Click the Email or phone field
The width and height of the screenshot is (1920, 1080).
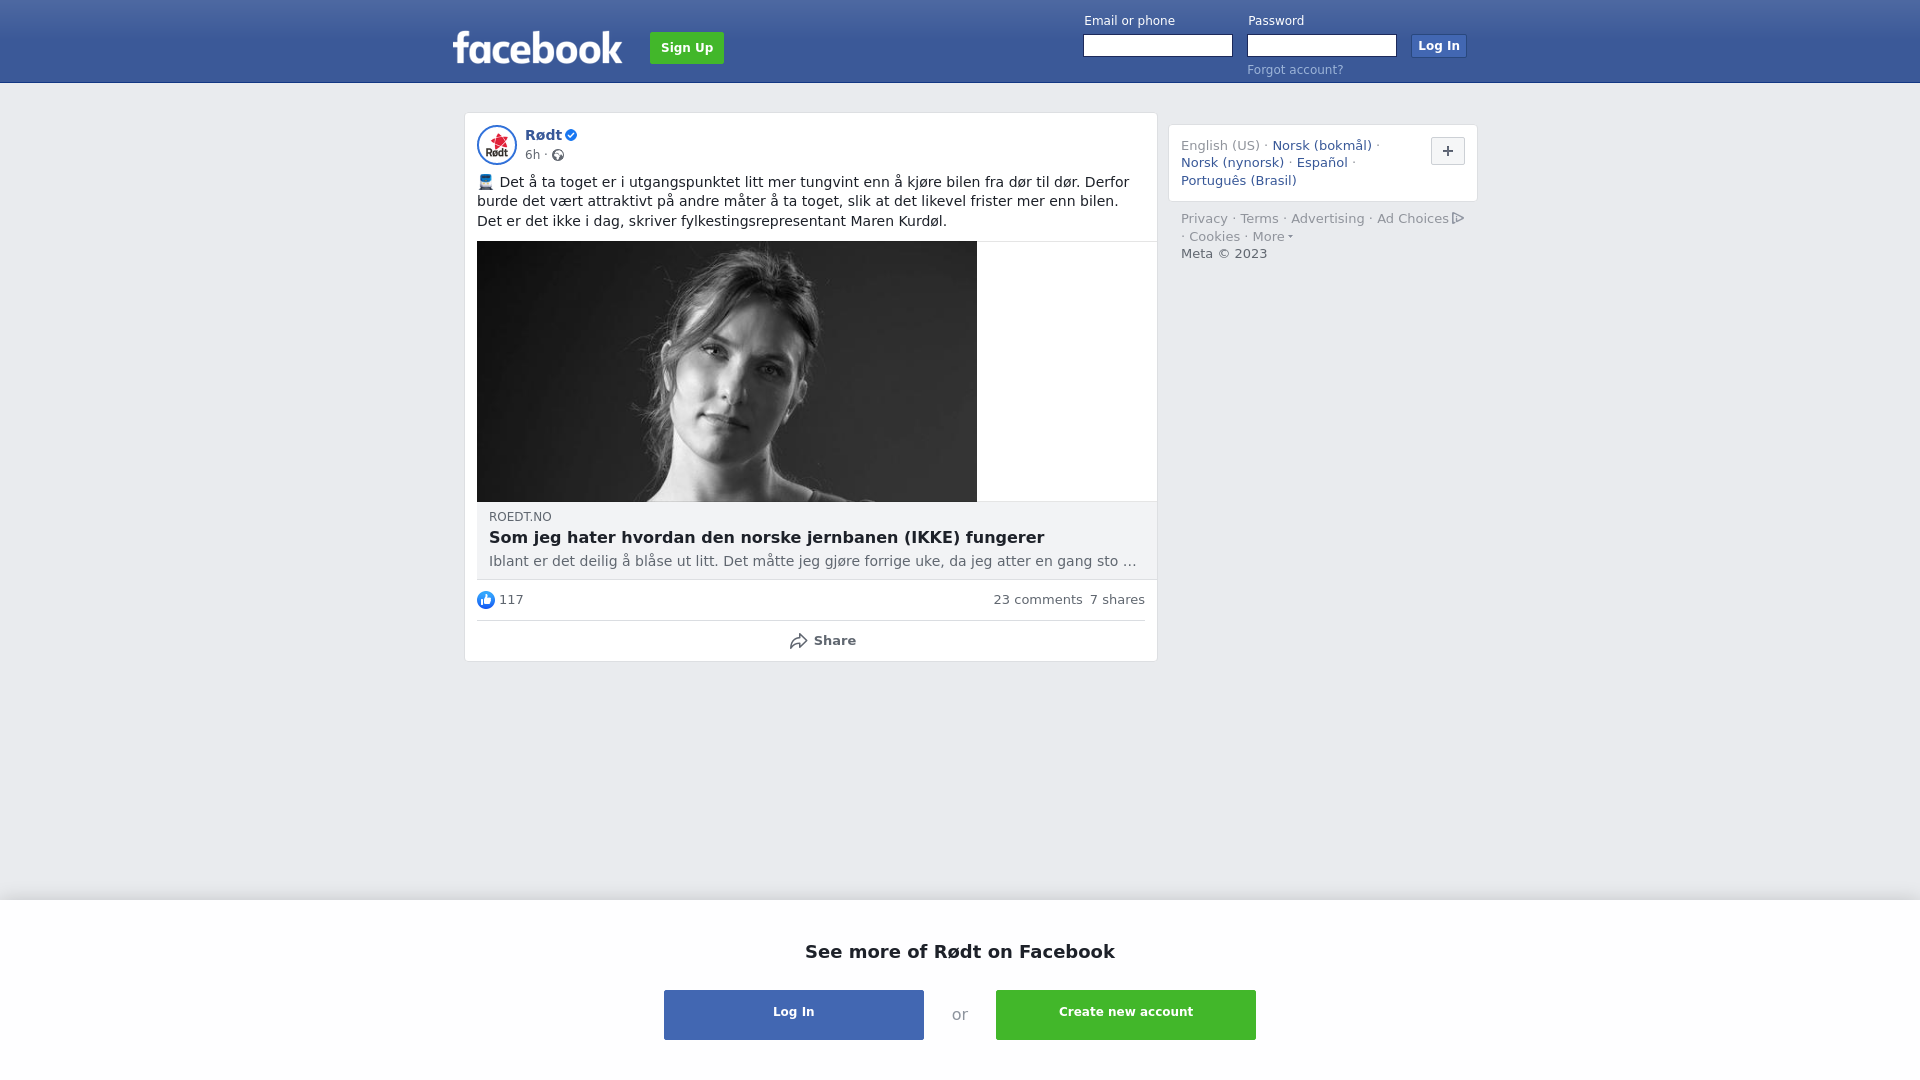point(1158,46)
